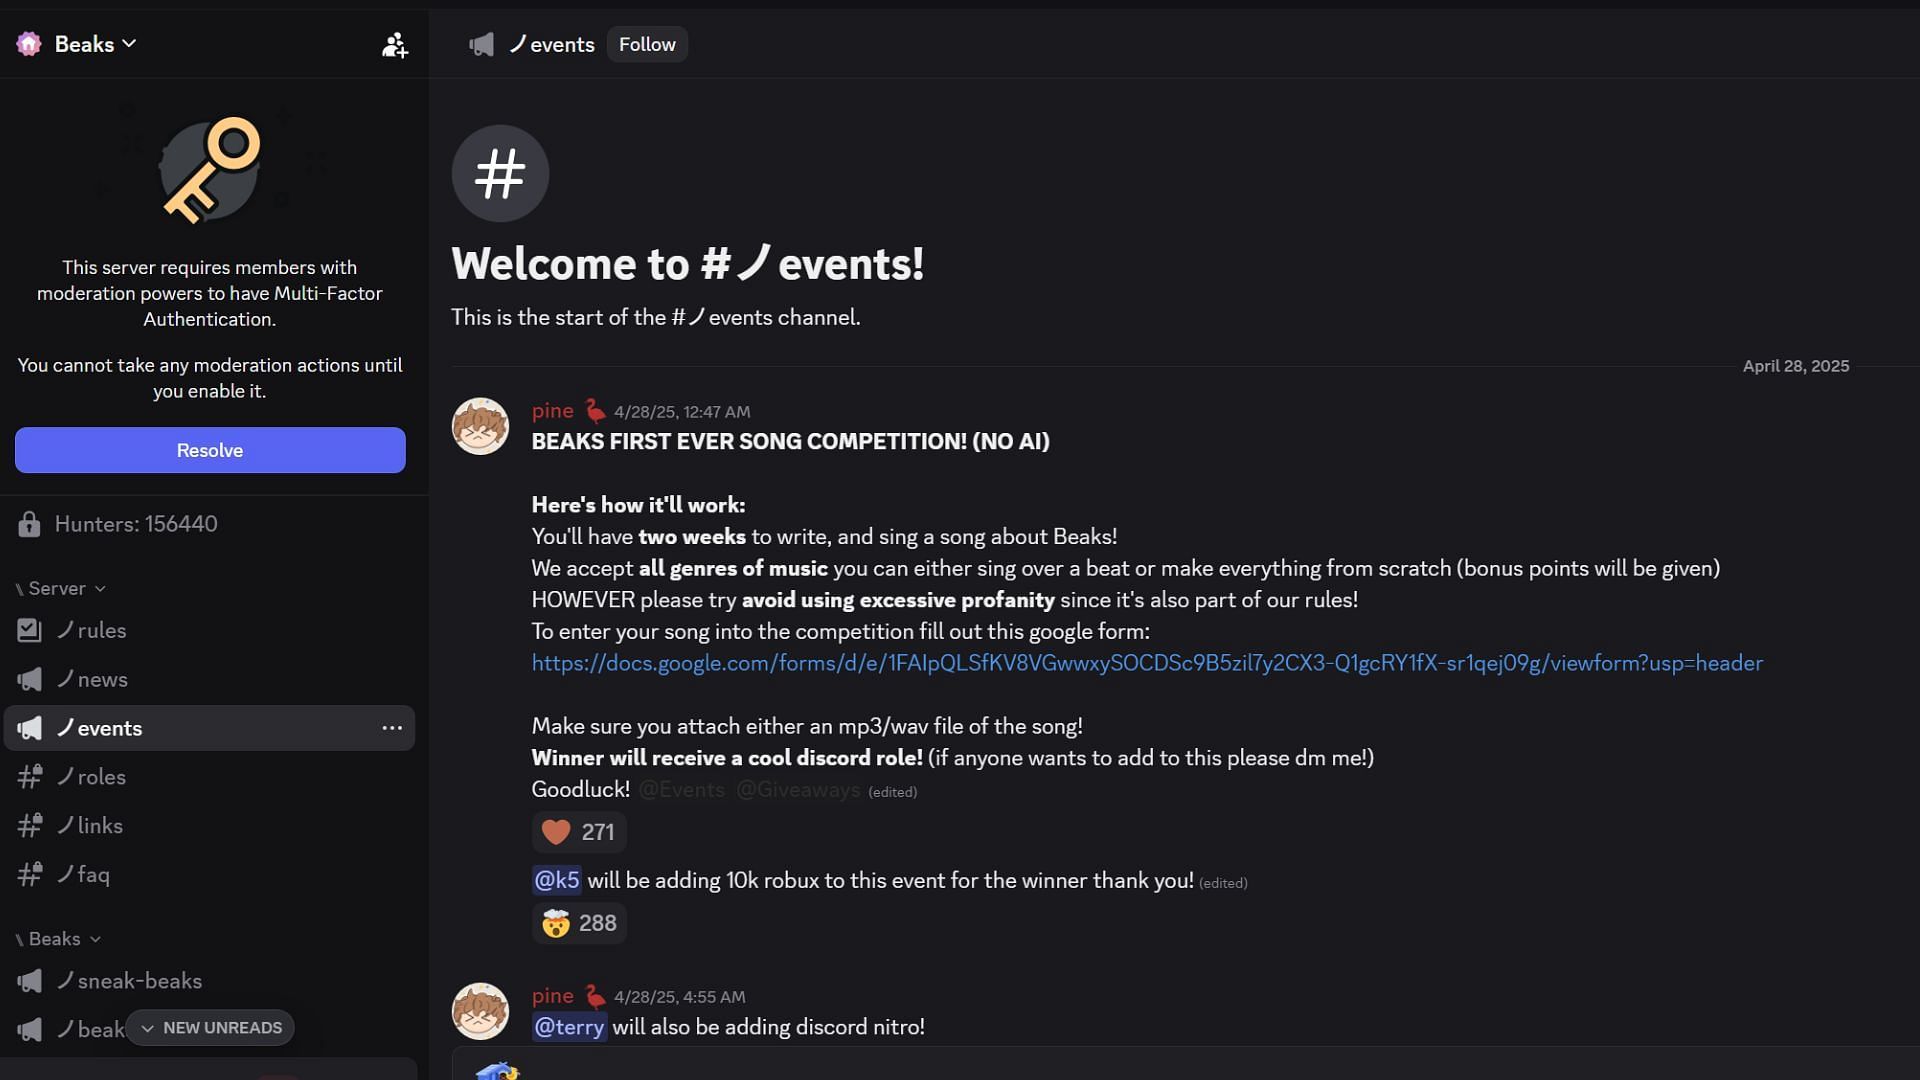1920x1080 pixels.
Task: Open the news announcement channel
Action: pyautogui.click(x=209, y=679)
